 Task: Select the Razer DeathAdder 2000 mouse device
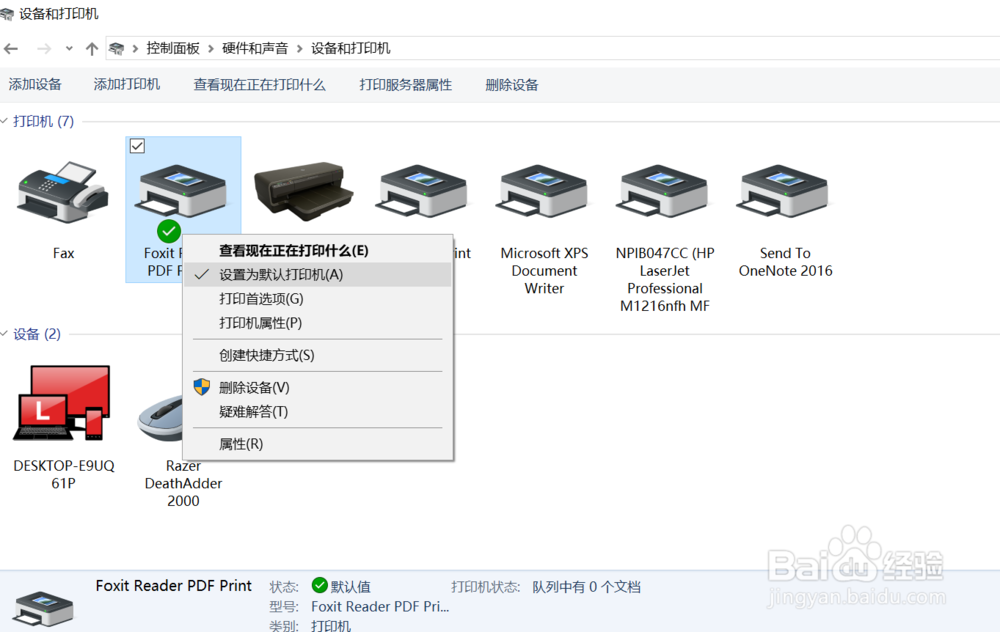[161, 418]
